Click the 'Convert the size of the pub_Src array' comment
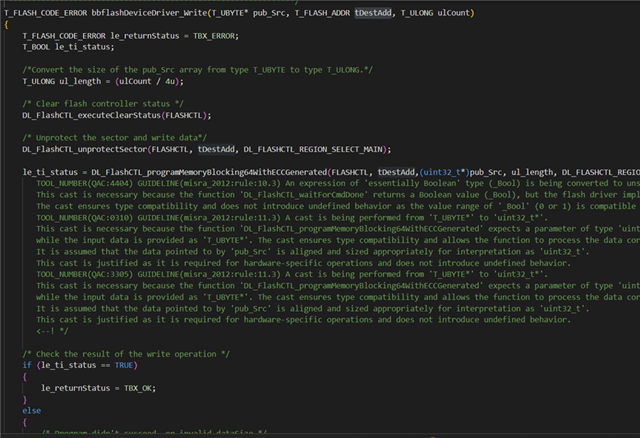 coord(197,70)
